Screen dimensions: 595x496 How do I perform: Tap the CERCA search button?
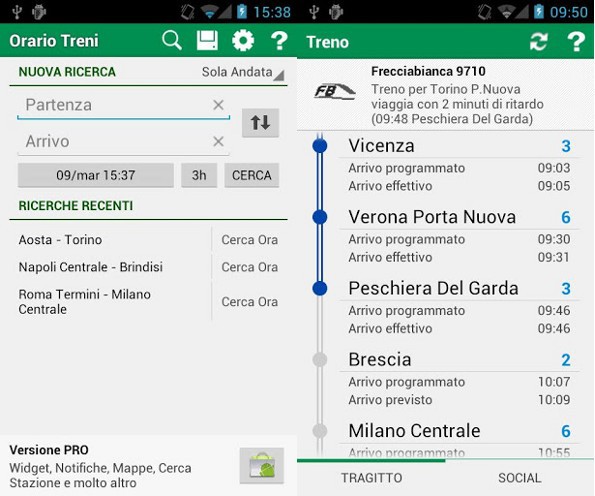point(252,175)
